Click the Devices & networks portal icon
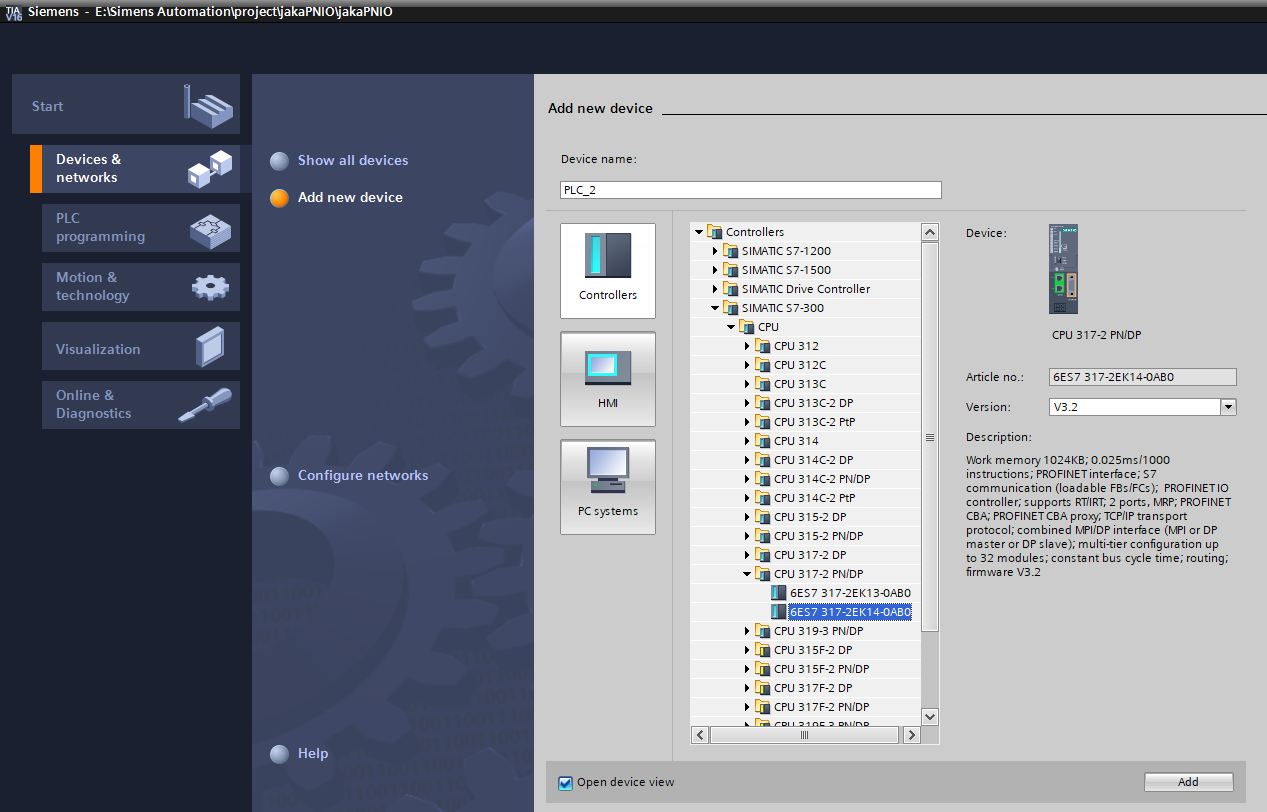The width and height of the screenshot is (1267, 812). point(210,169)
